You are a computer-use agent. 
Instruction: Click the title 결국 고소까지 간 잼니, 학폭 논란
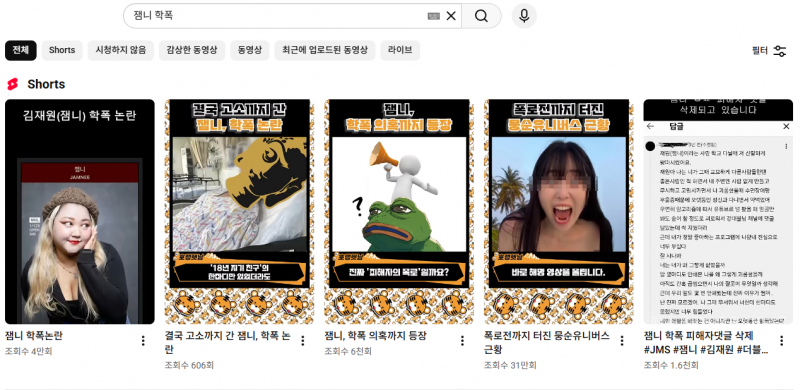[x=228, y=343]
